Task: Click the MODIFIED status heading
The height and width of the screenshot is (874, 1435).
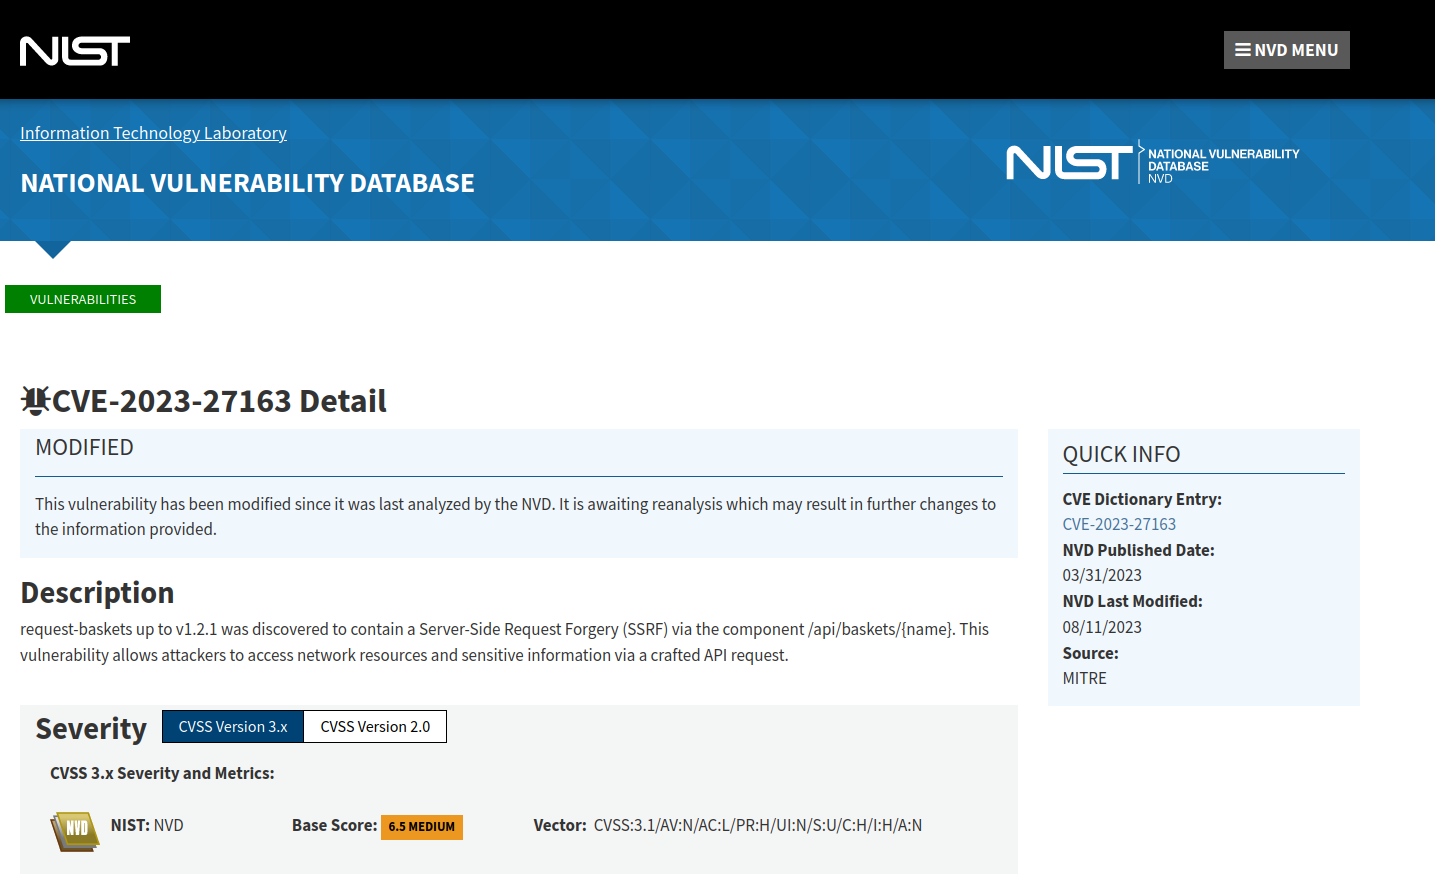Action: (84, 447)
